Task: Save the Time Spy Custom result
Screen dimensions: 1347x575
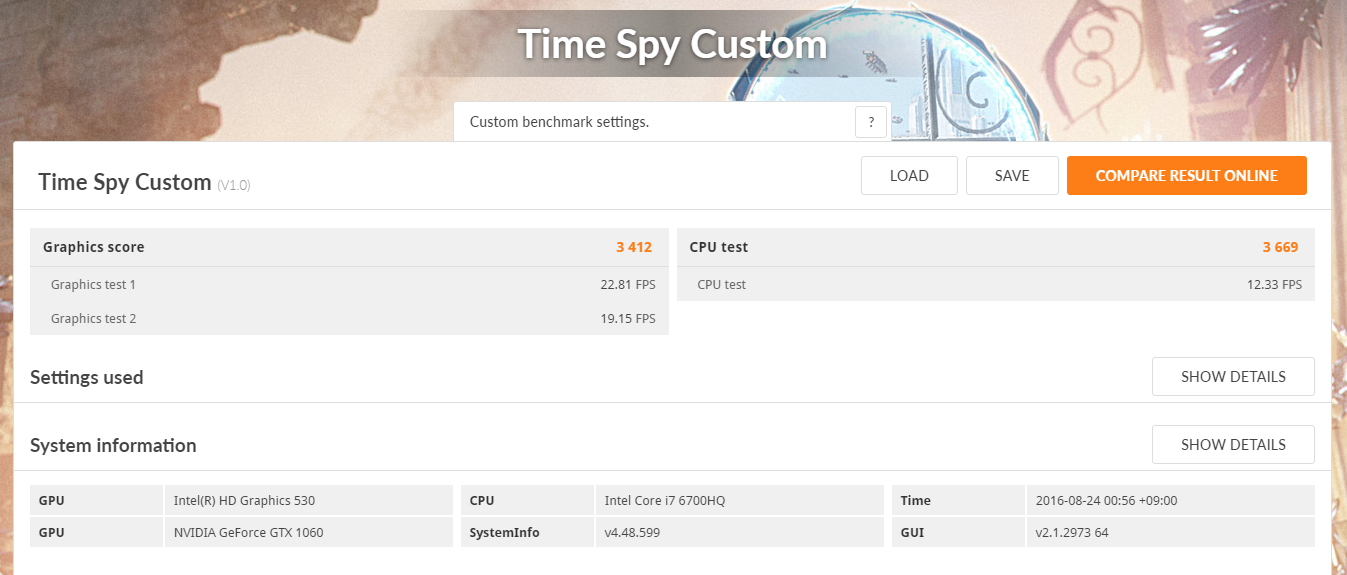Action: coord(1012,175)
